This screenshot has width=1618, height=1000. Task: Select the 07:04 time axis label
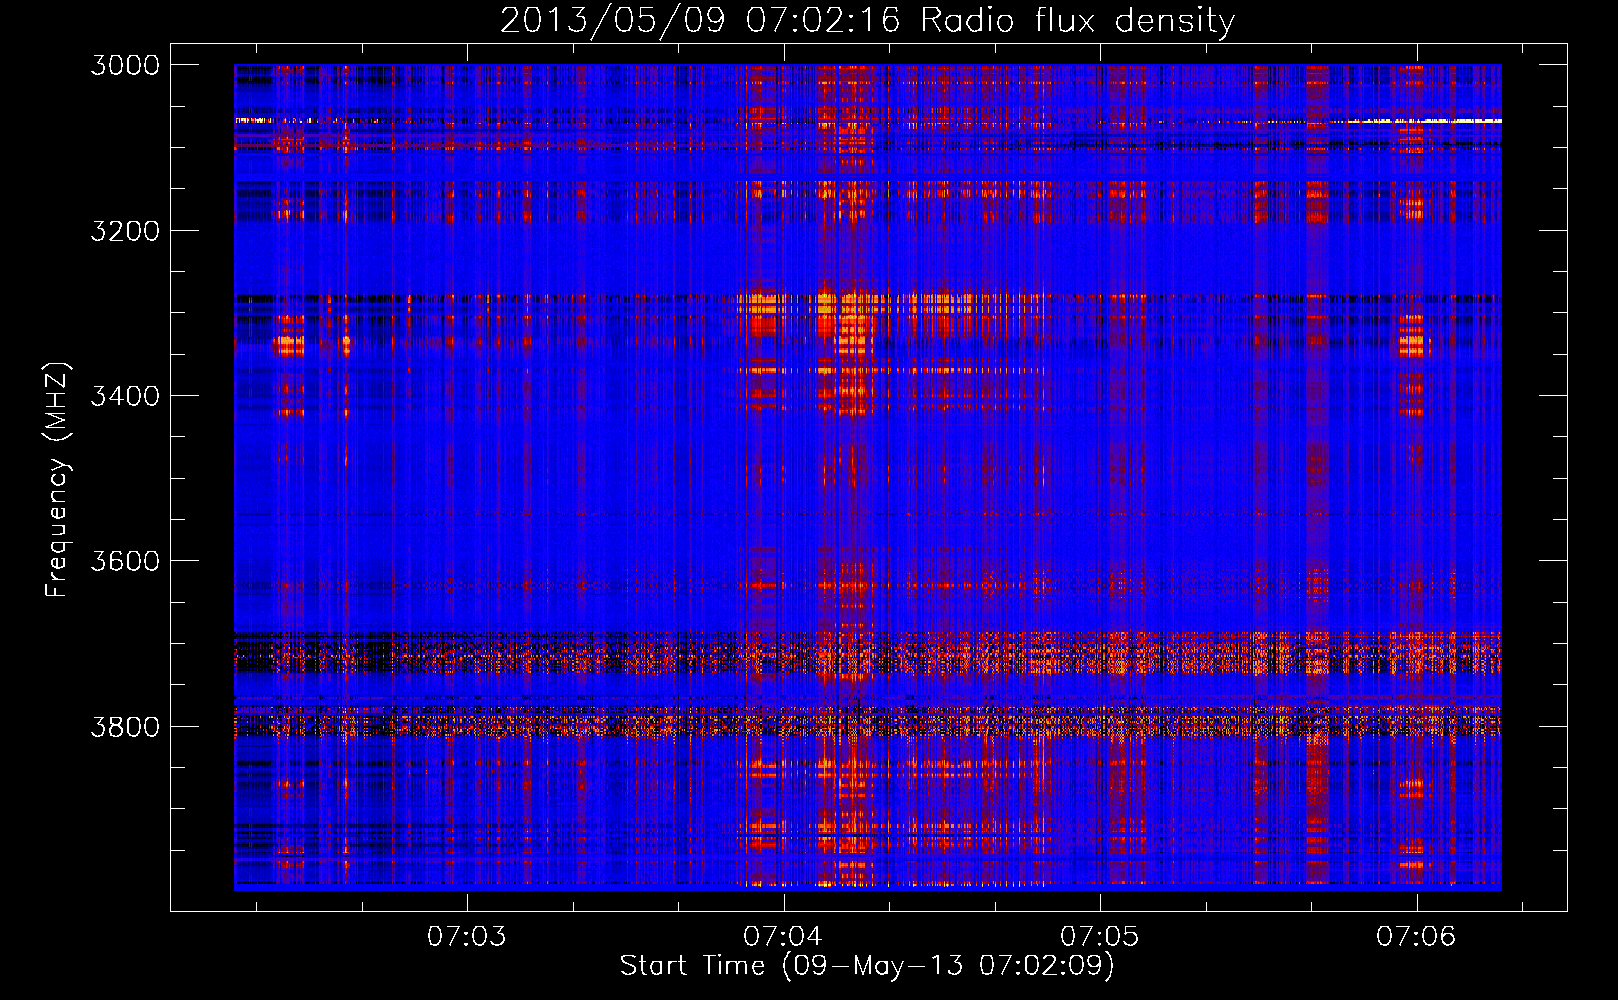783,937
